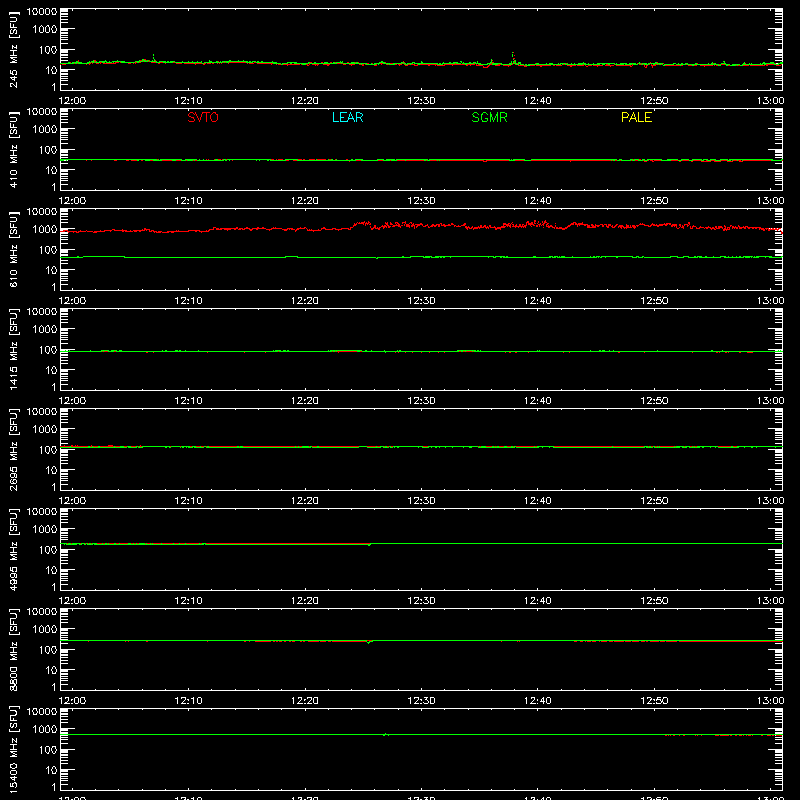This screenshot has height=800, width=800.
Task: Click the green SGMR station label
Action: tap(489, 117)
